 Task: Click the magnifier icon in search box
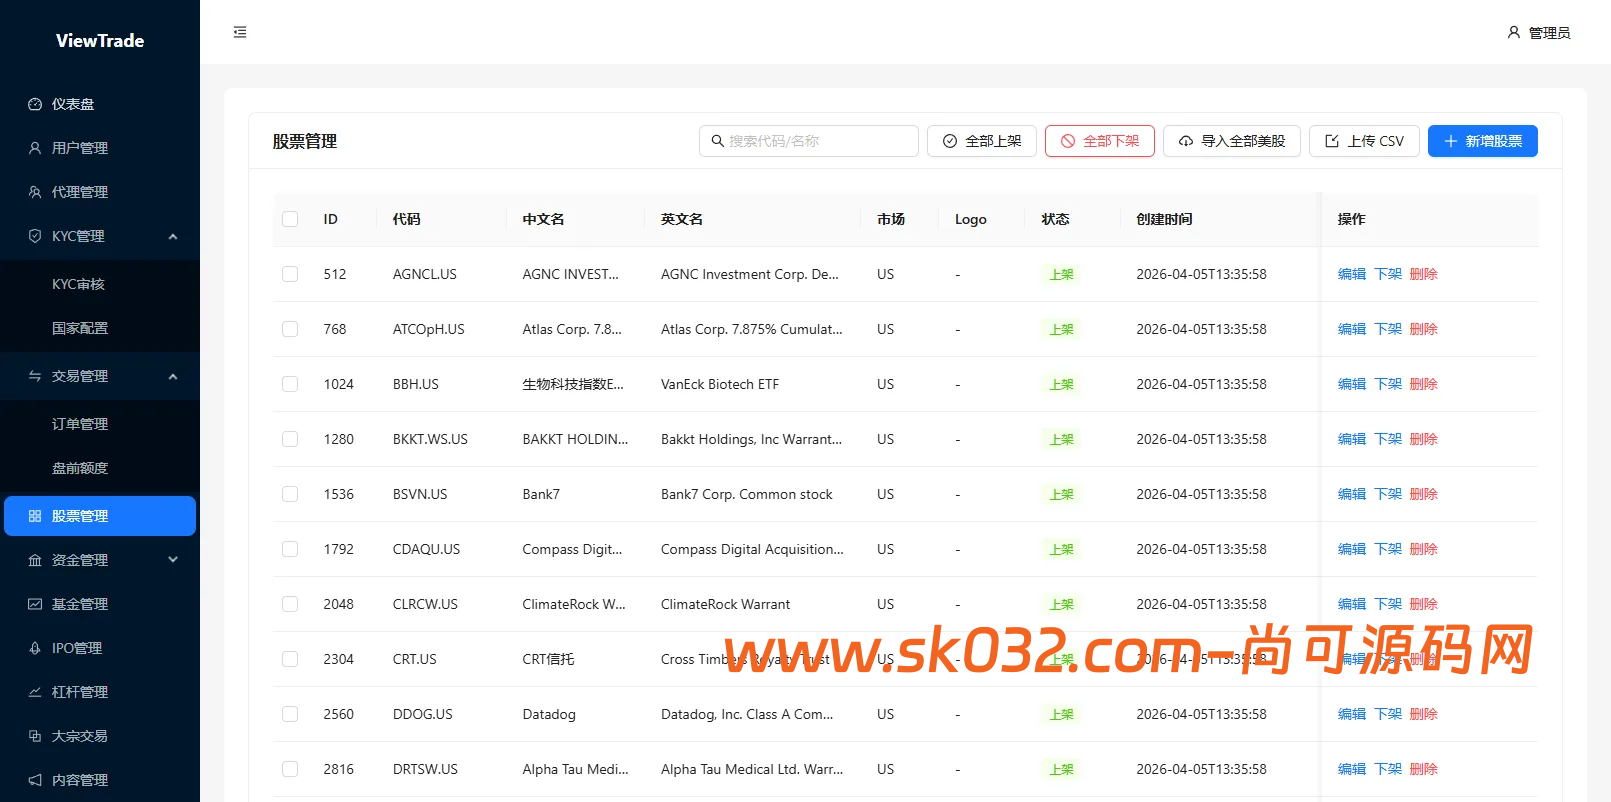click(x=717, y=141)
